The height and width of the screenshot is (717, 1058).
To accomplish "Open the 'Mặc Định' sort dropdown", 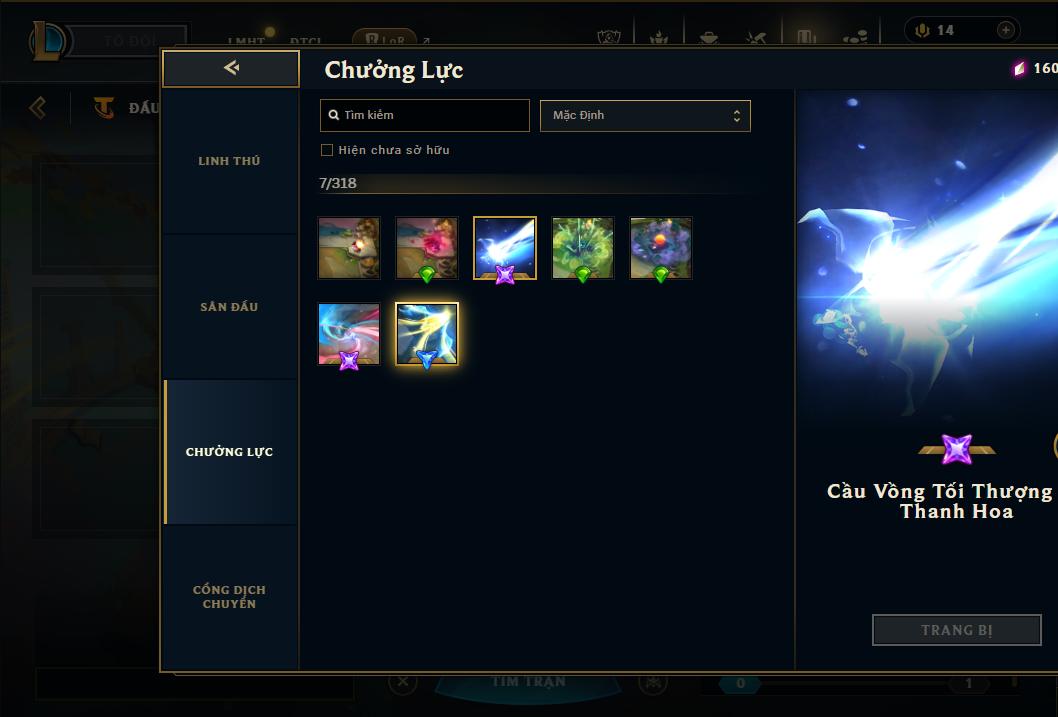I will [645, 115].
